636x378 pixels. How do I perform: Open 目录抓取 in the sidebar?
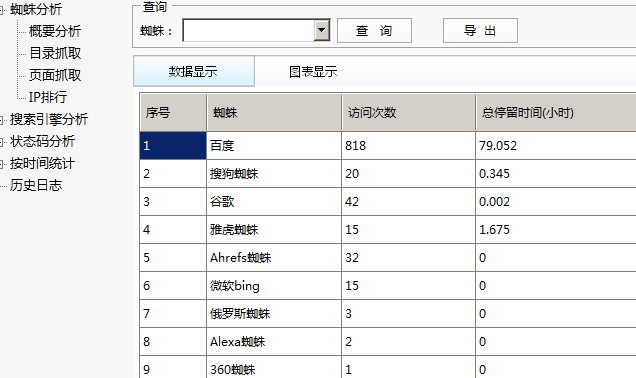[55, 53]
